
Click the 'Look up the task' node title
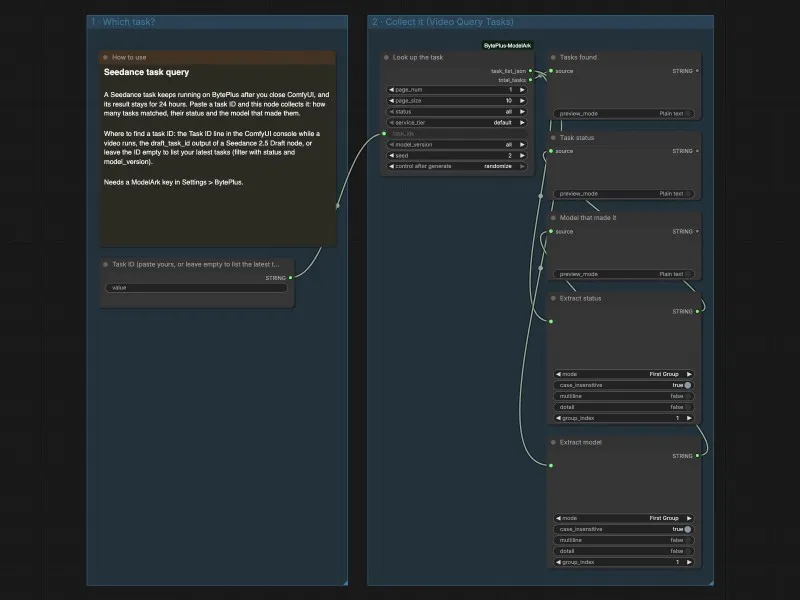click(418, 58)
